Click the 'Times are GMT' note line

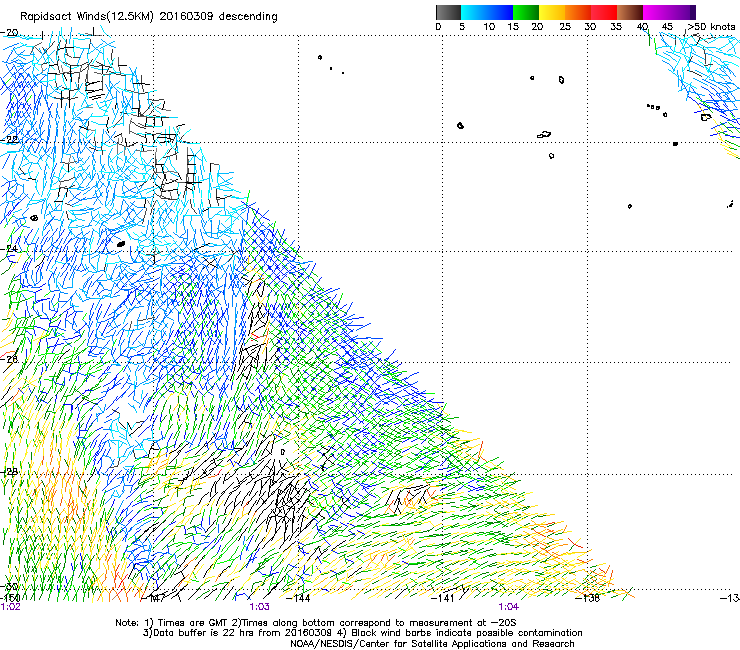coord(316,623)
